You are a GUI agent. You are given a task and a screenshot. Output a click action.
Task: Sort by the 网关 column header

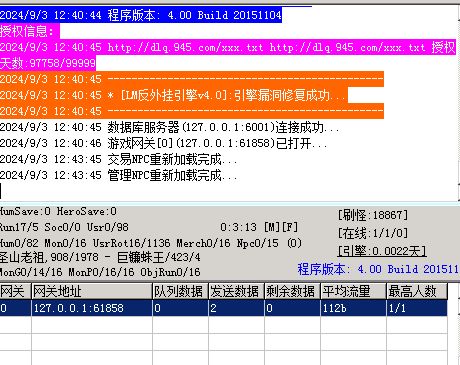click(15, 291)
